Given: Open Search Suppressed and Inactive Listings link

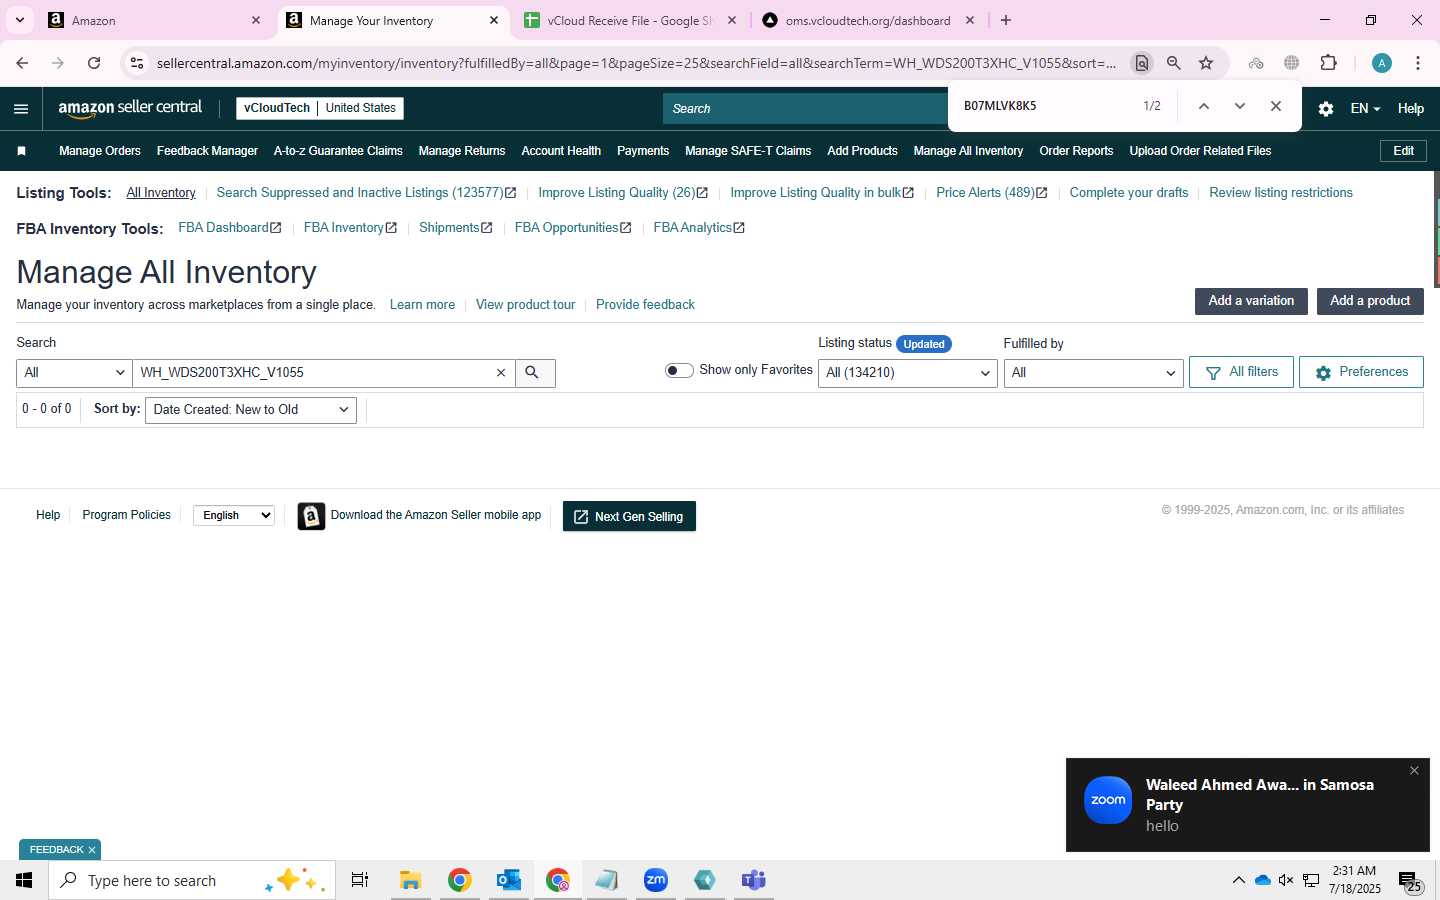Looking at the screenshot, I should pos(366,193).
